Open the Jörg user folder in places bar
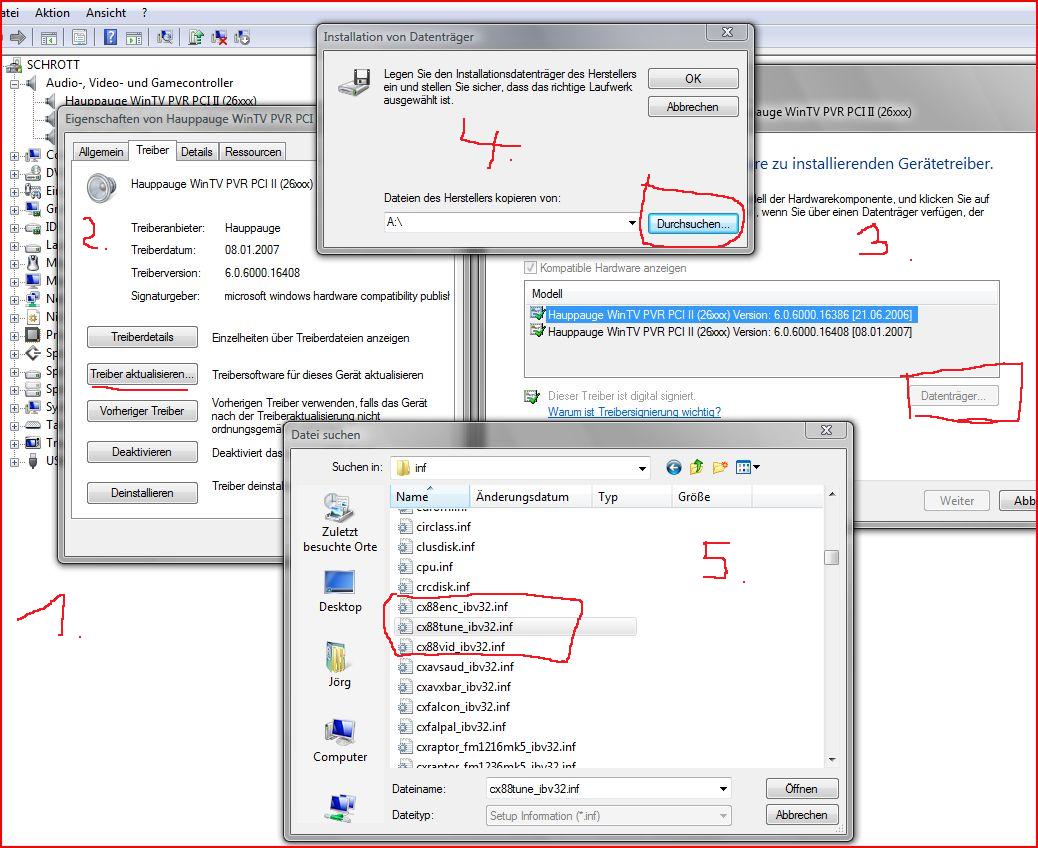 click(340, 665)
